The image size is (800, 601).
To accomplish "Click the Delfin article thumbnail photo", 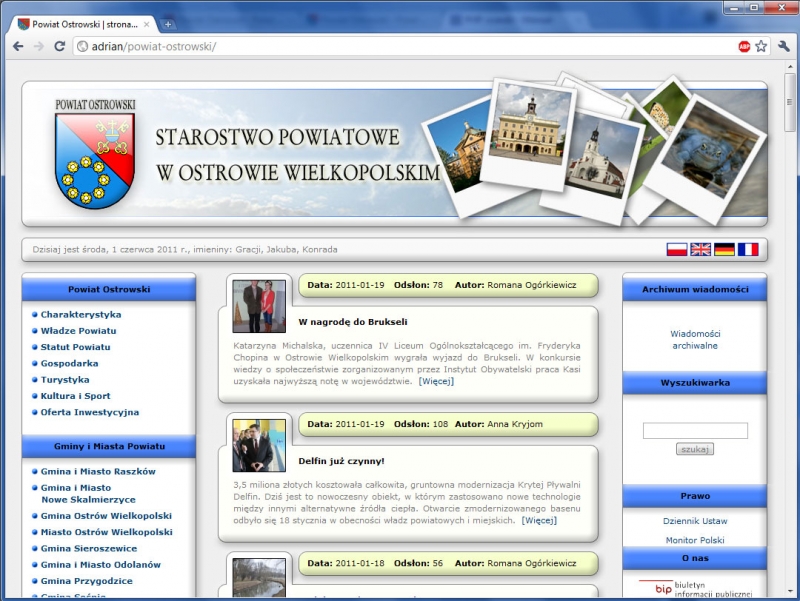I will [259, 445].
